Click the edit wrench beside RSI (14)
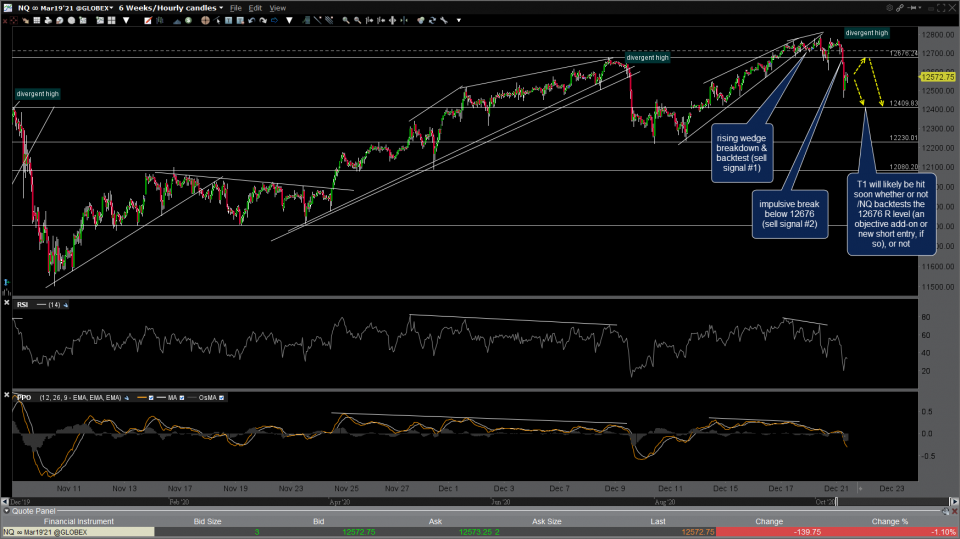960x539 pixels. [x=66, y=304]
